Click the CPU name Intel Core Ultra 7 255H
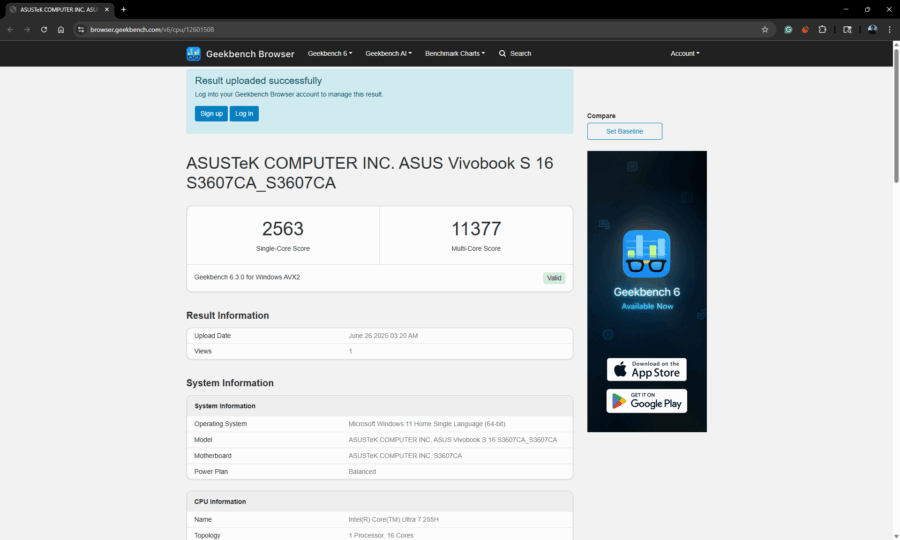 coord(393,519)
